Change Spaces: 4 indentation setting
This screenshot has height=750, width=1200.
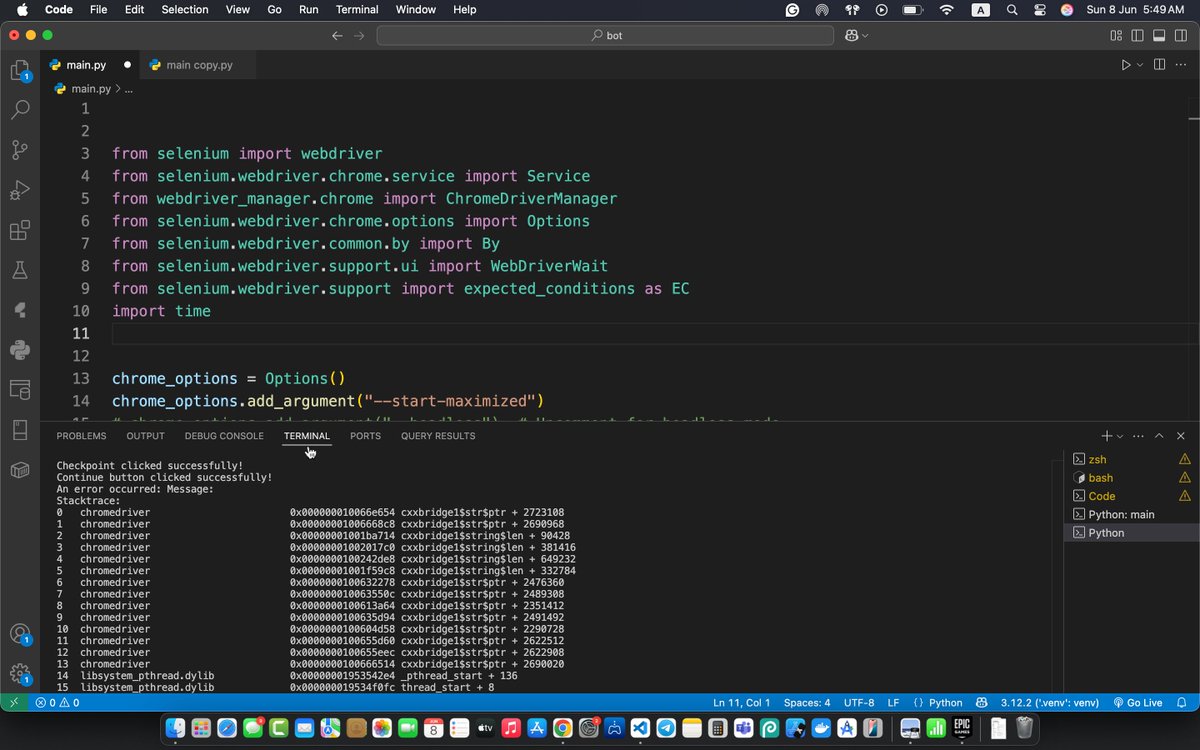pyautogui.click(x=807, y=703)
